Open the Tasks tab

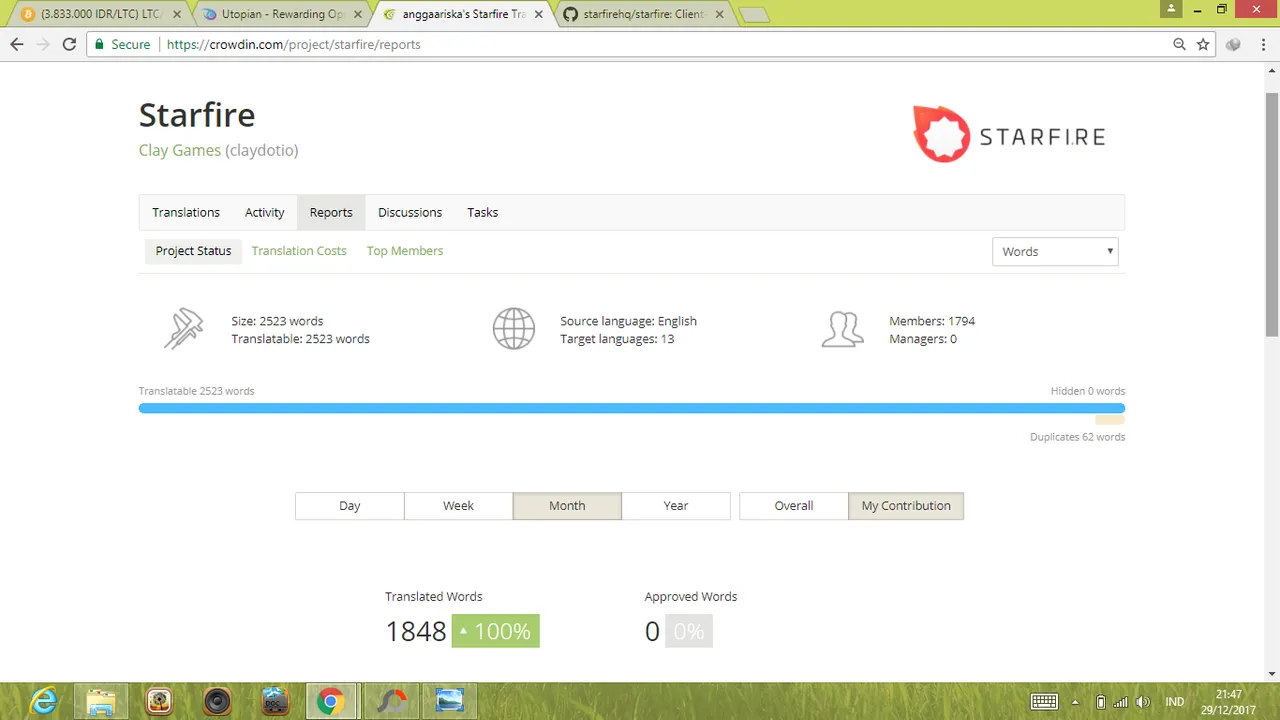coord(483,212)
